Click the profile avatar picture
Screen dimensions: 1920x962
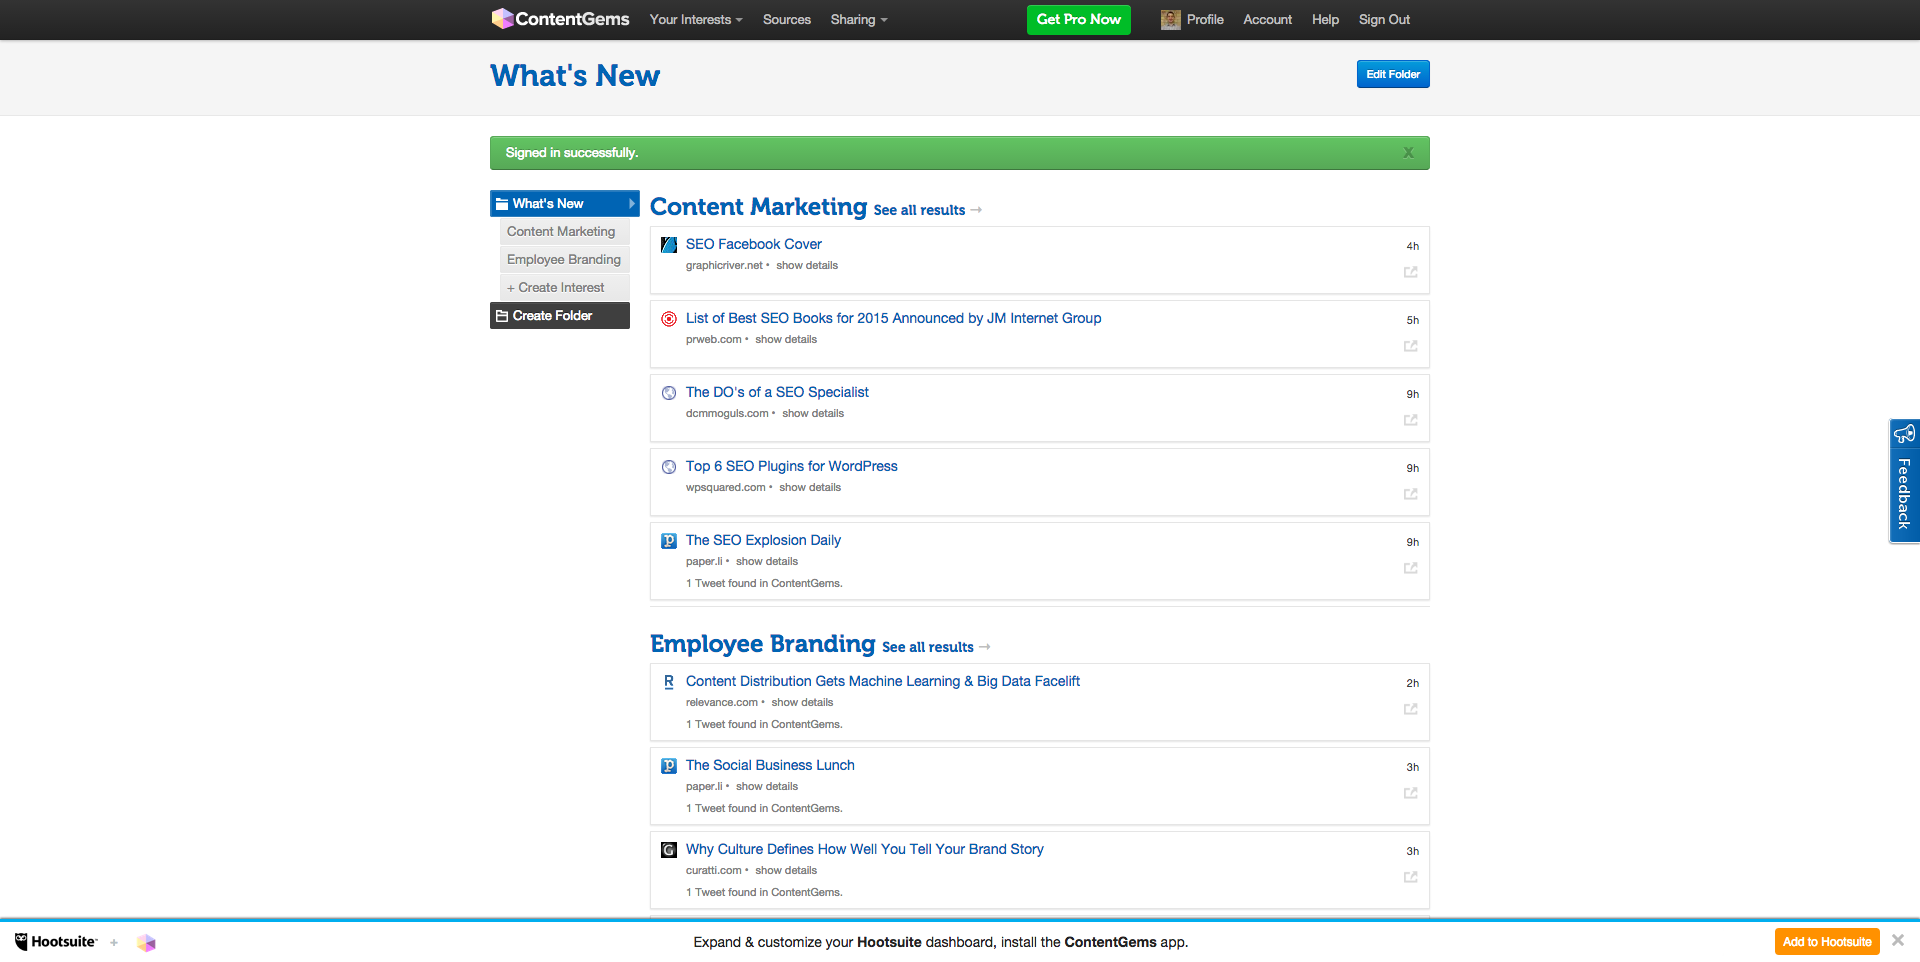point(1170,20)
